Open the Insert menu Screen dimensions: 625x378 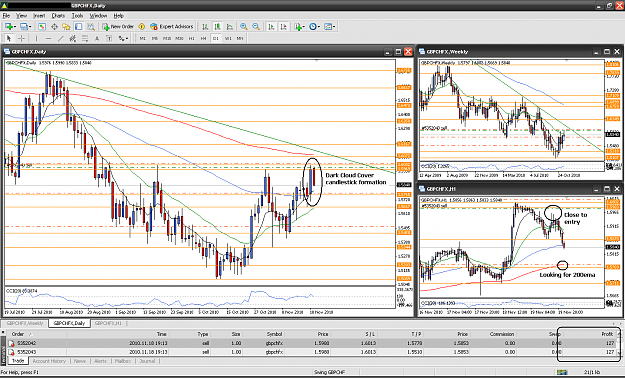point(39,16)
